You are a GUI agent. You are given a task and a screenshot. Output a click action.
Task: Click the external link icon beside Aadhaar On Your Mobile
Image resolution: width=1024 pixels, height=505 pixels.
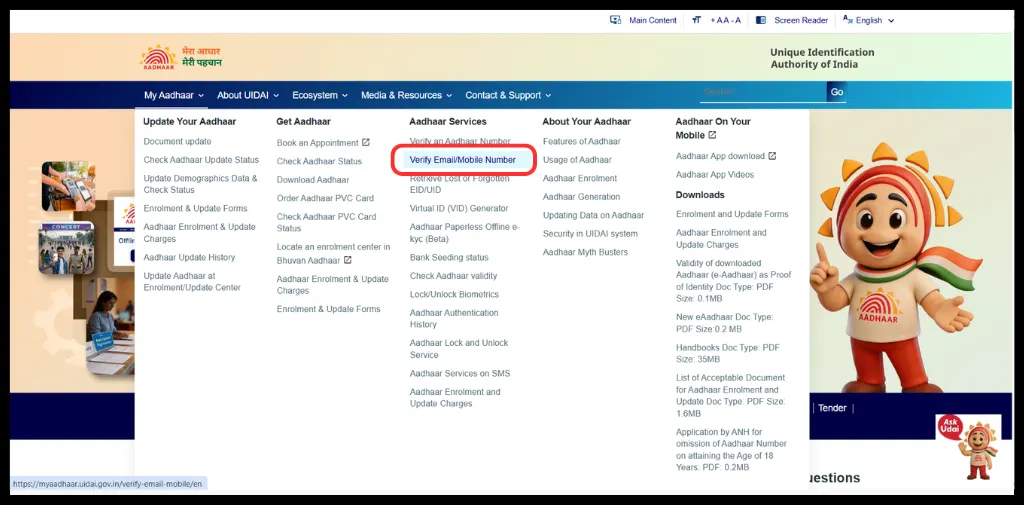(712, 135)
